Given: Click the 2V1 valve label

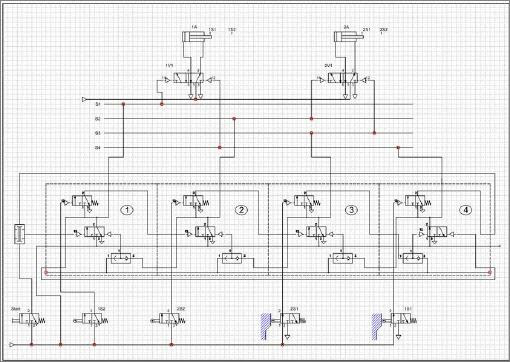Looking at the screenshot, I should tap(328, 66).
